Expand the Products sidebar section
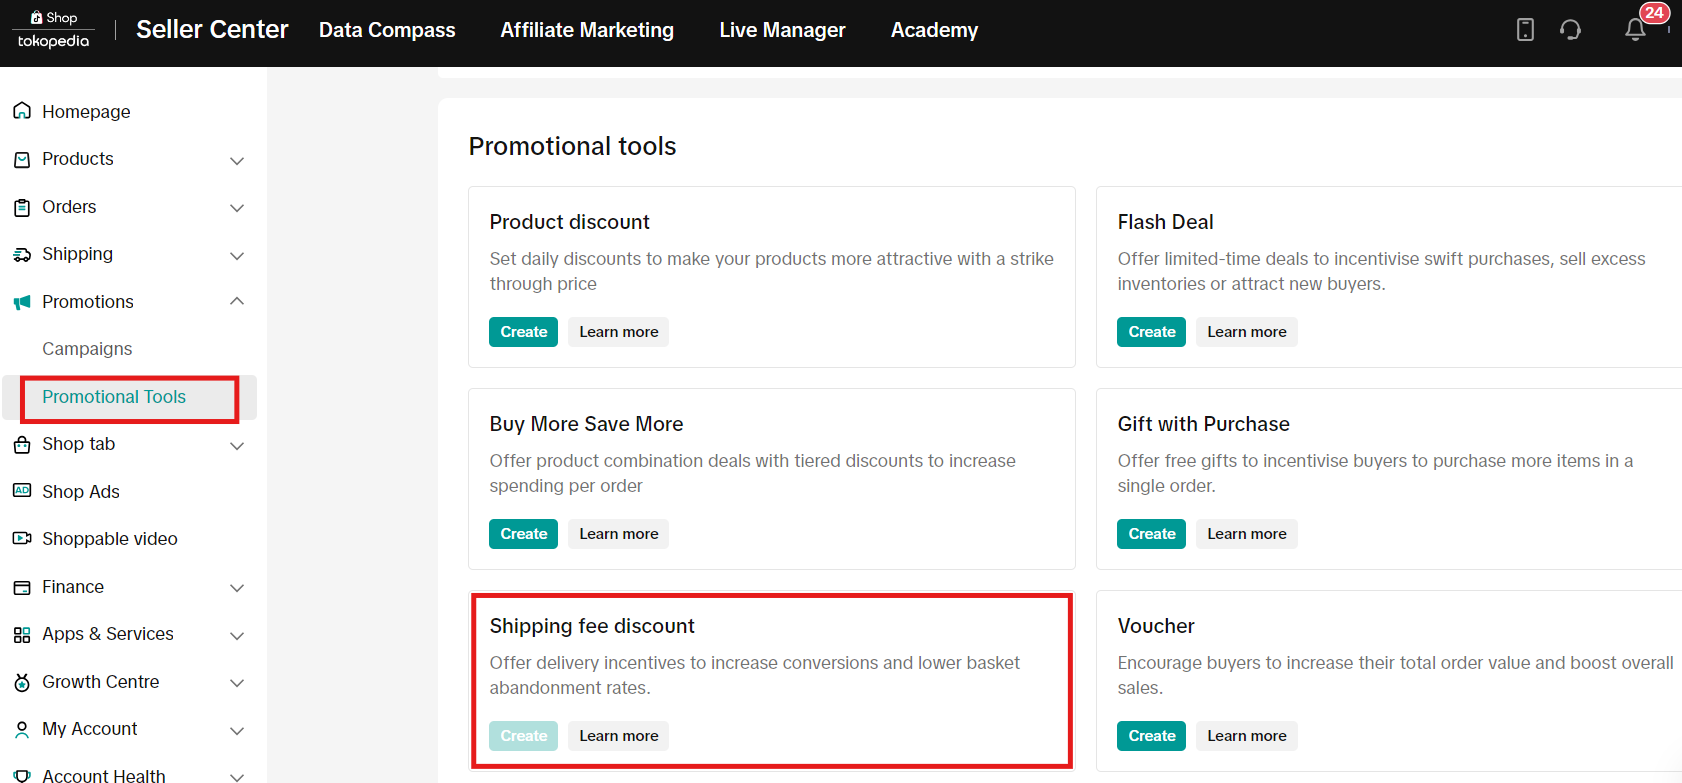Image resolution: width=1682 pixels, height=783 pixels. tap(237, 160)
